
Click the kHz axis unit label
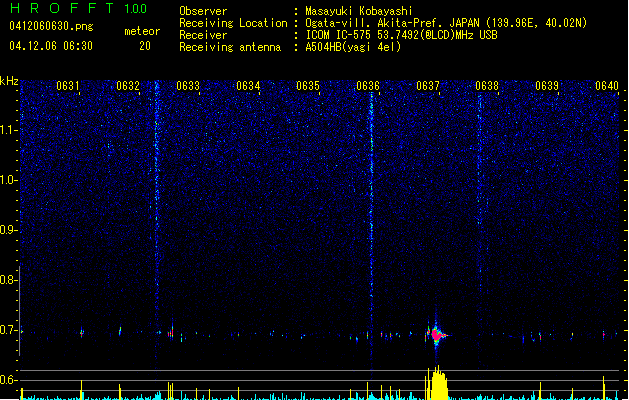coord(9,81)
